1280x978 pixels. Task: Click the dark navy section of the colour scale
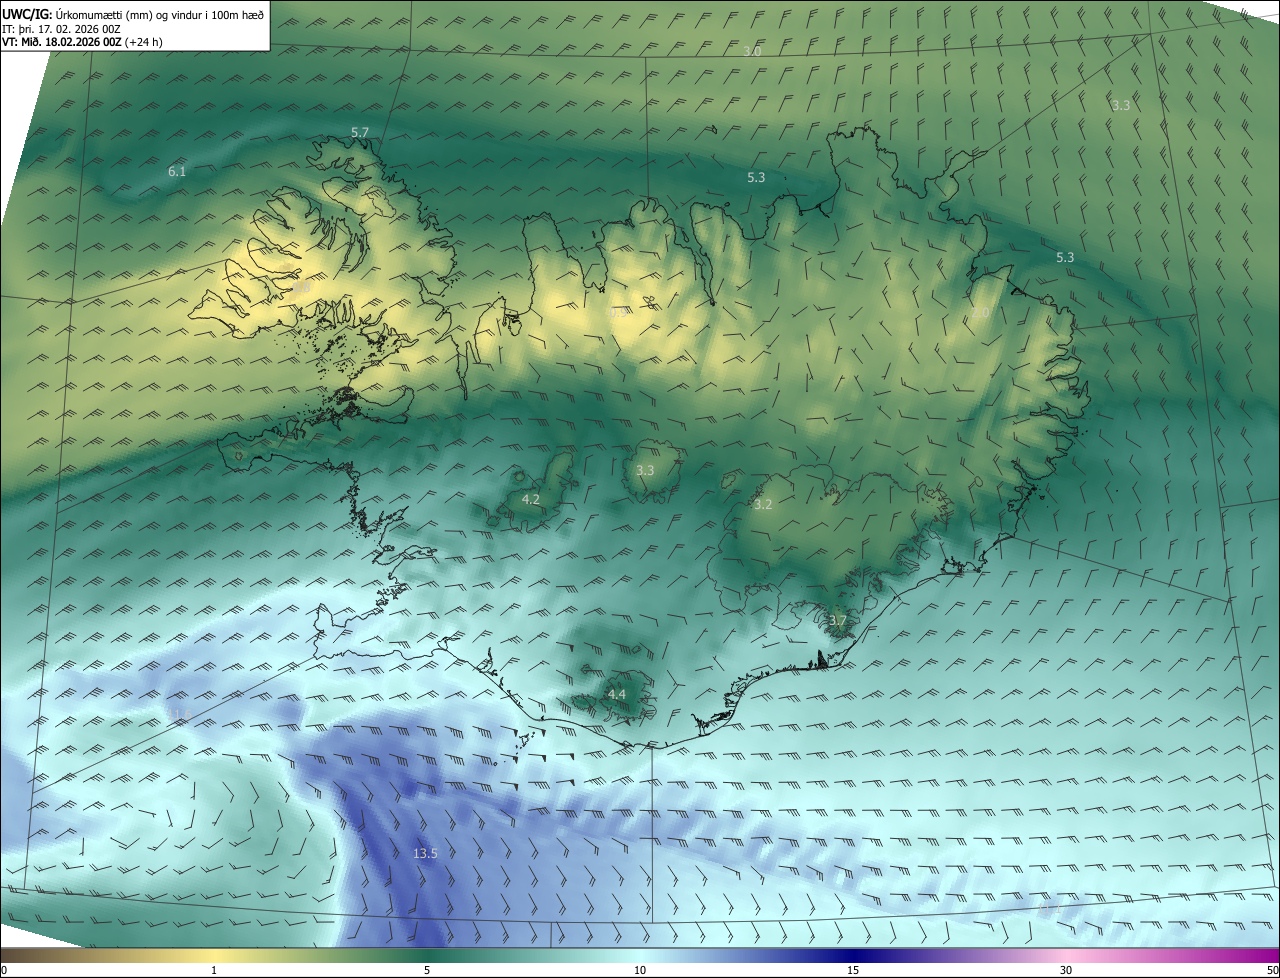pyautogui.click(x=853, y=955)
